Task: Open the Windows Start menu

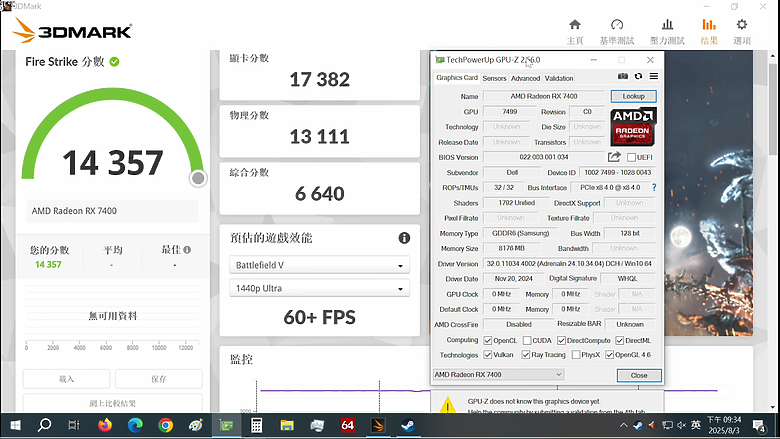Action: click(15, 426)
